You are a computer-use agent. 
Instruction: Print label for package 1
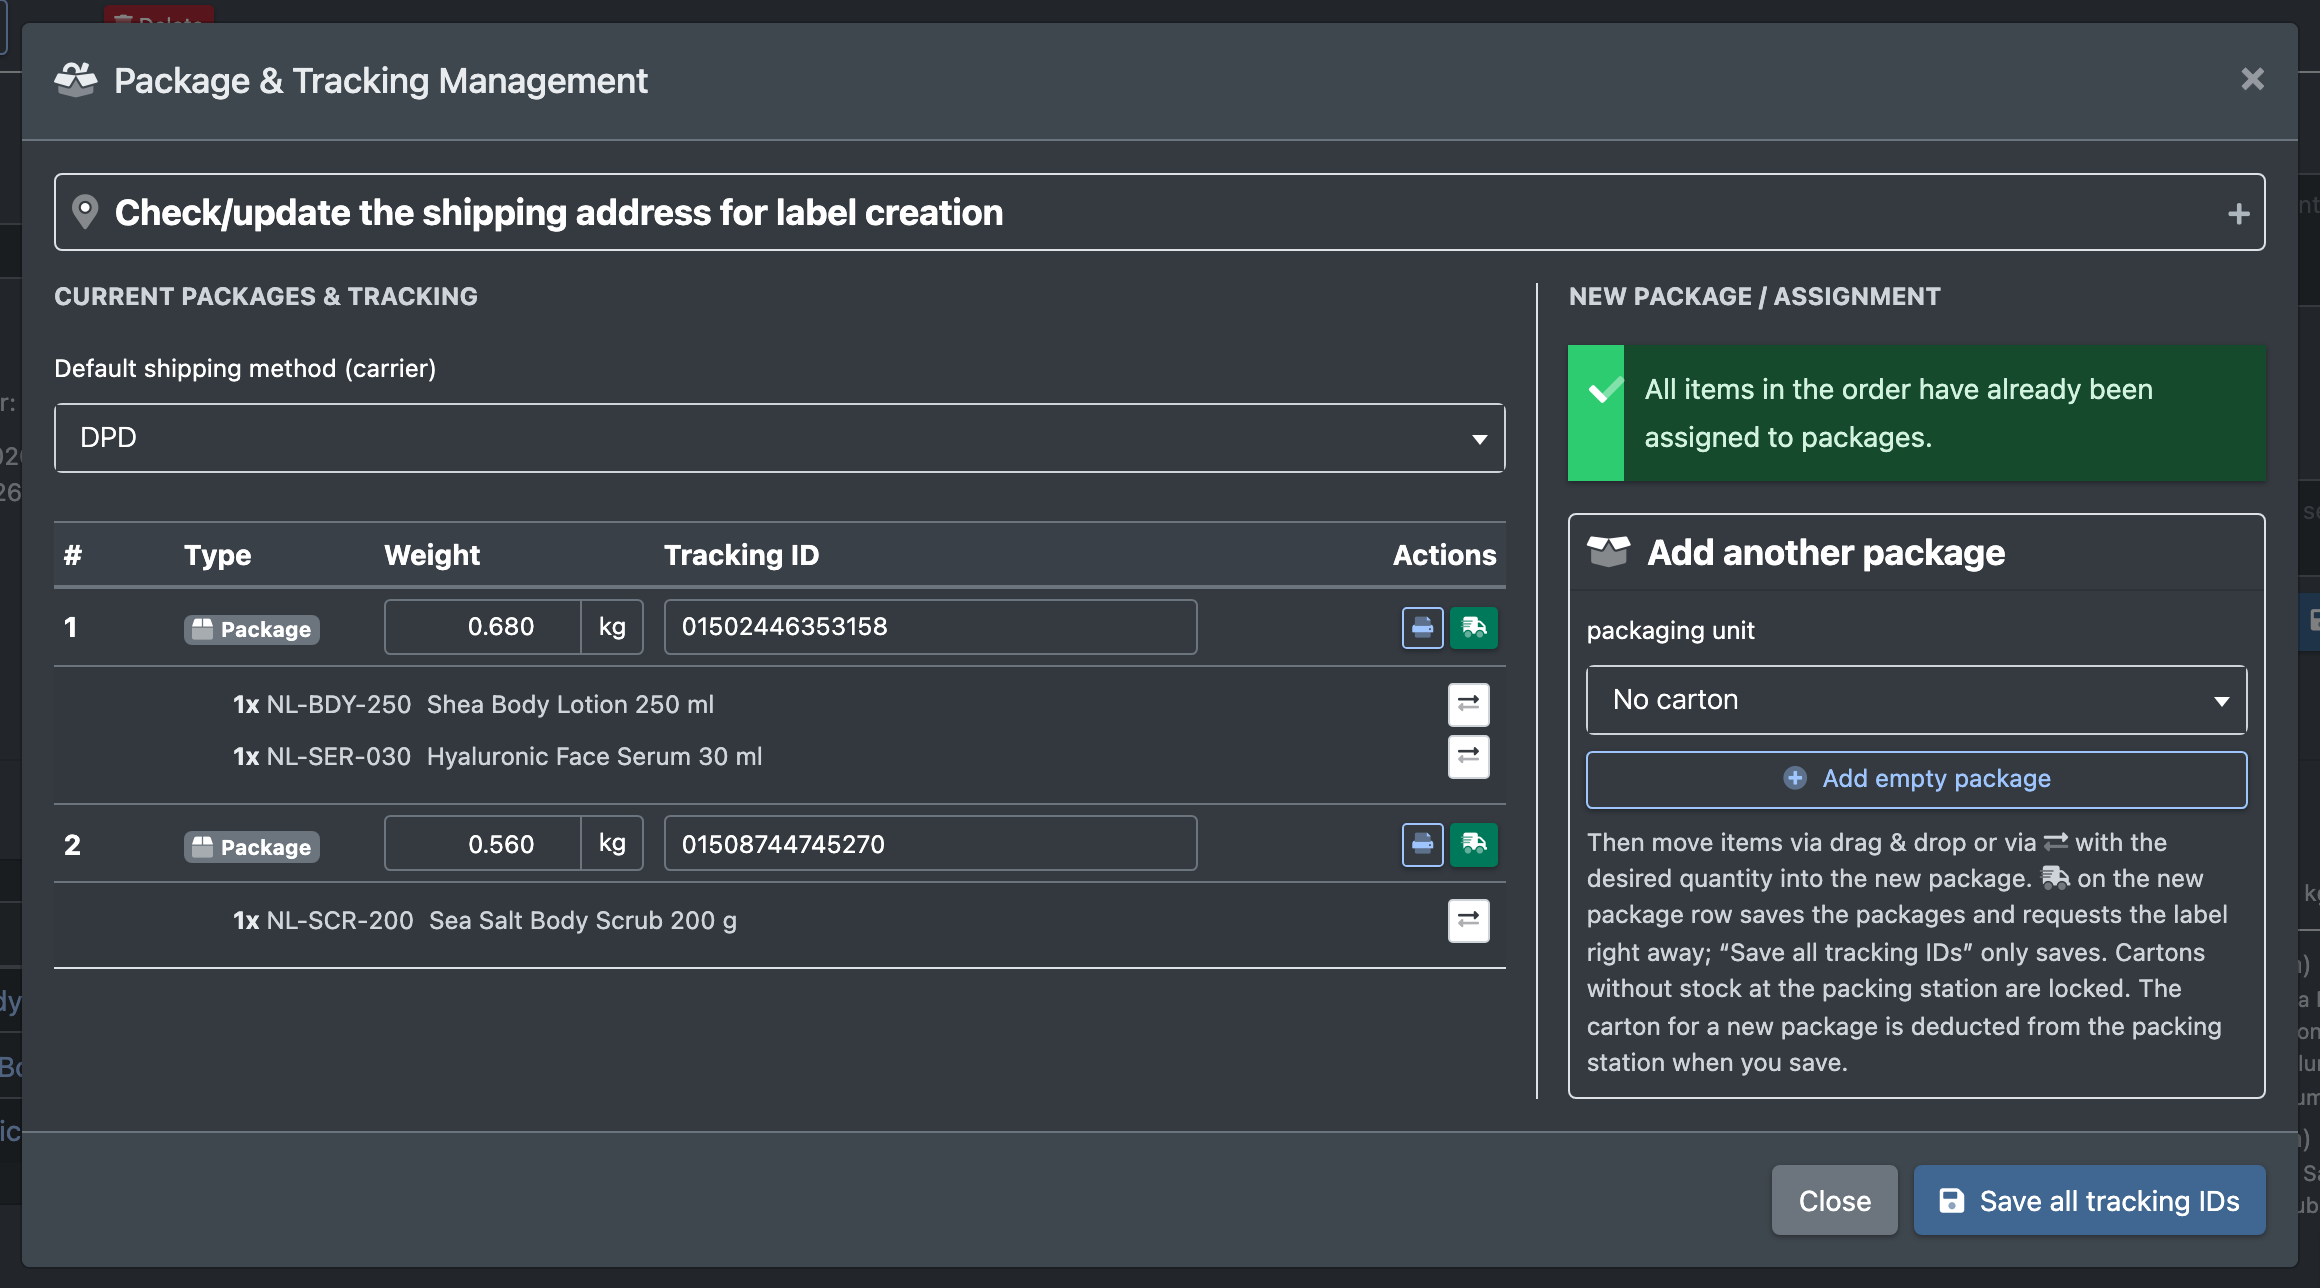[1422, 628]
